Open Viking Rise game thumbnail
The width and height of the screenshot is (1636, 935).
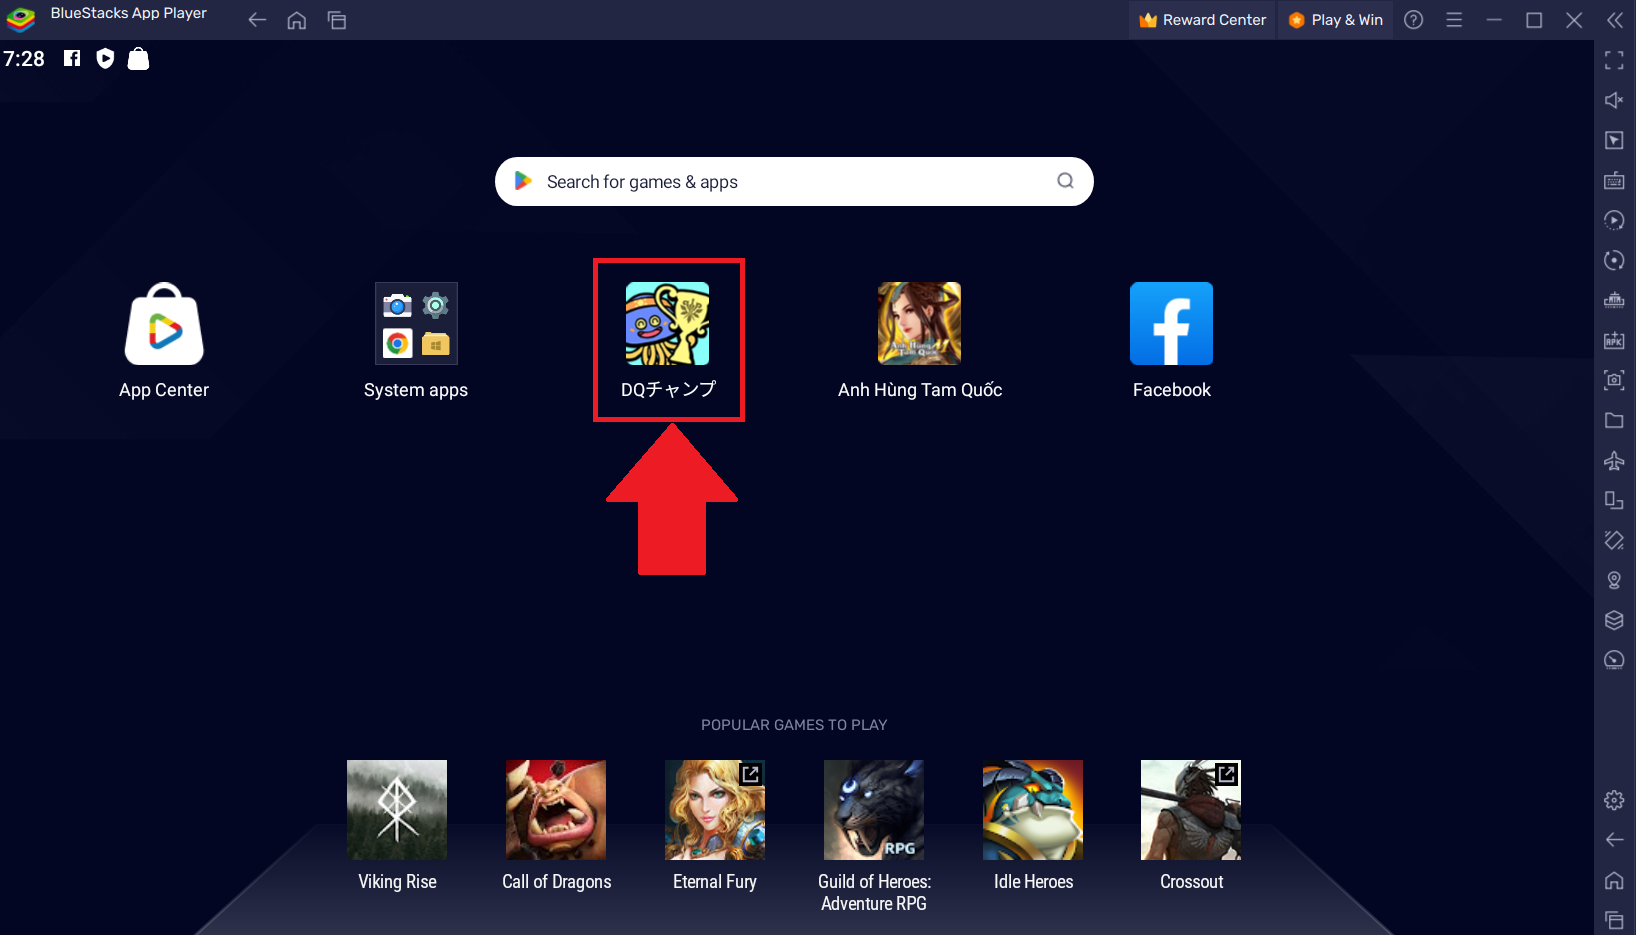[397, 810]
